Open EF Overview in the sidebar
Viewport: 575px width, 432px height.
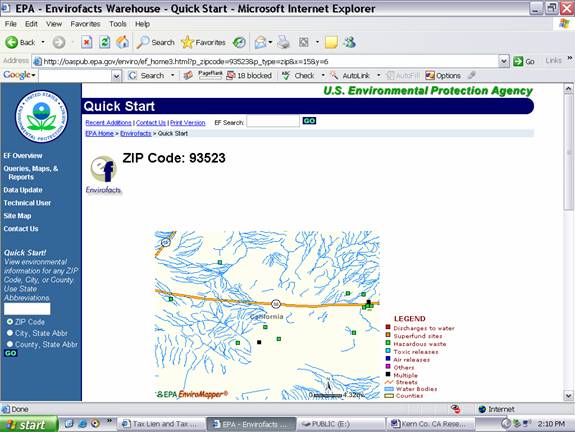[x=23, y=156]
